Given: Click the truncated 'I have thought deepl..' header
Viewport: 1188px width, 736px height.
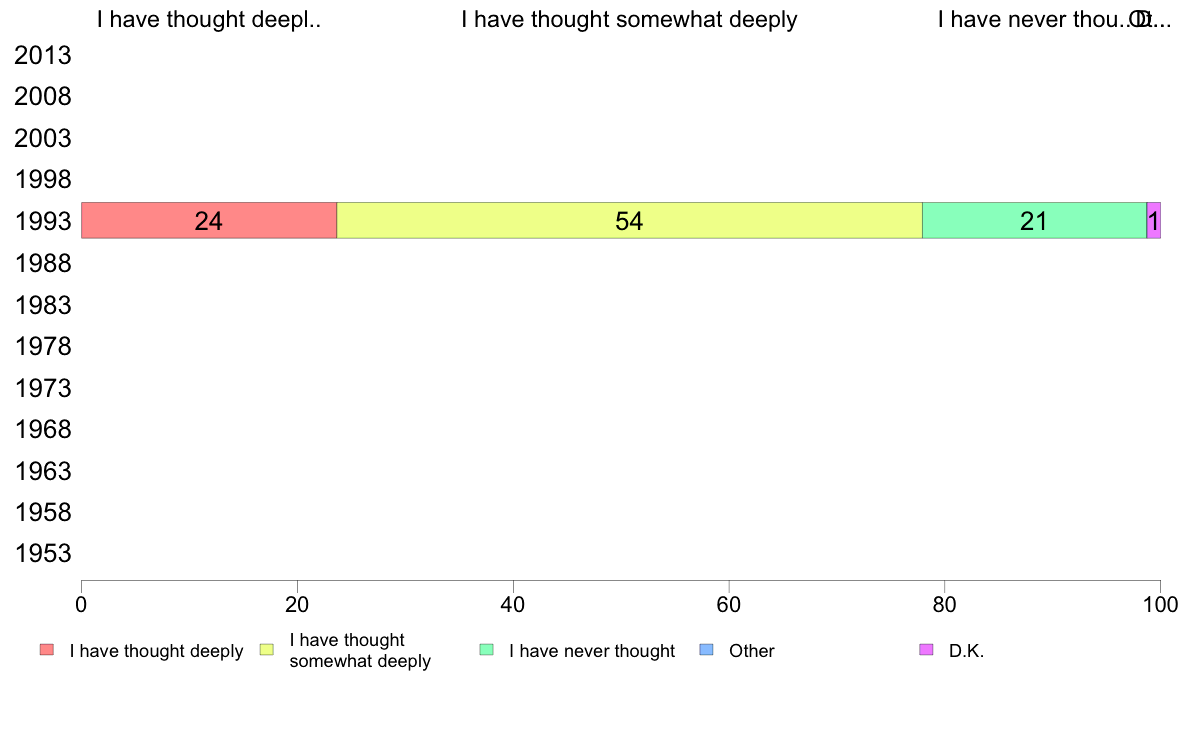Looking at the screenshot, I should click(x=209, y=20).
